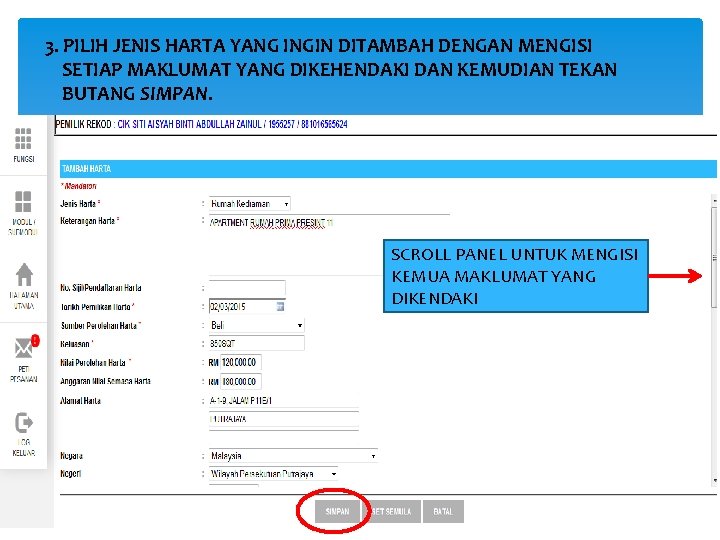Click the Simpan button

point(337,512)
